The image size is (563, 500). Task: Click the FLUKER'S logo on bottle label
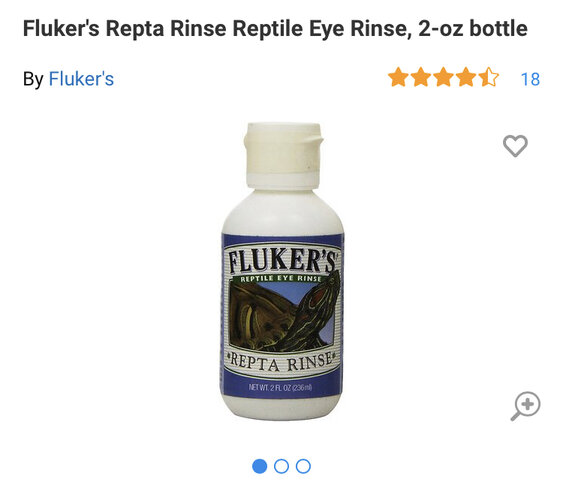coord(283,260)
